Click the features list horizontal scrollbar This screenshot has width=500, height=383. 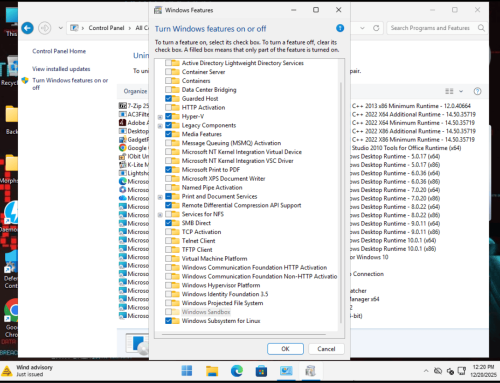tap(243, 334)
